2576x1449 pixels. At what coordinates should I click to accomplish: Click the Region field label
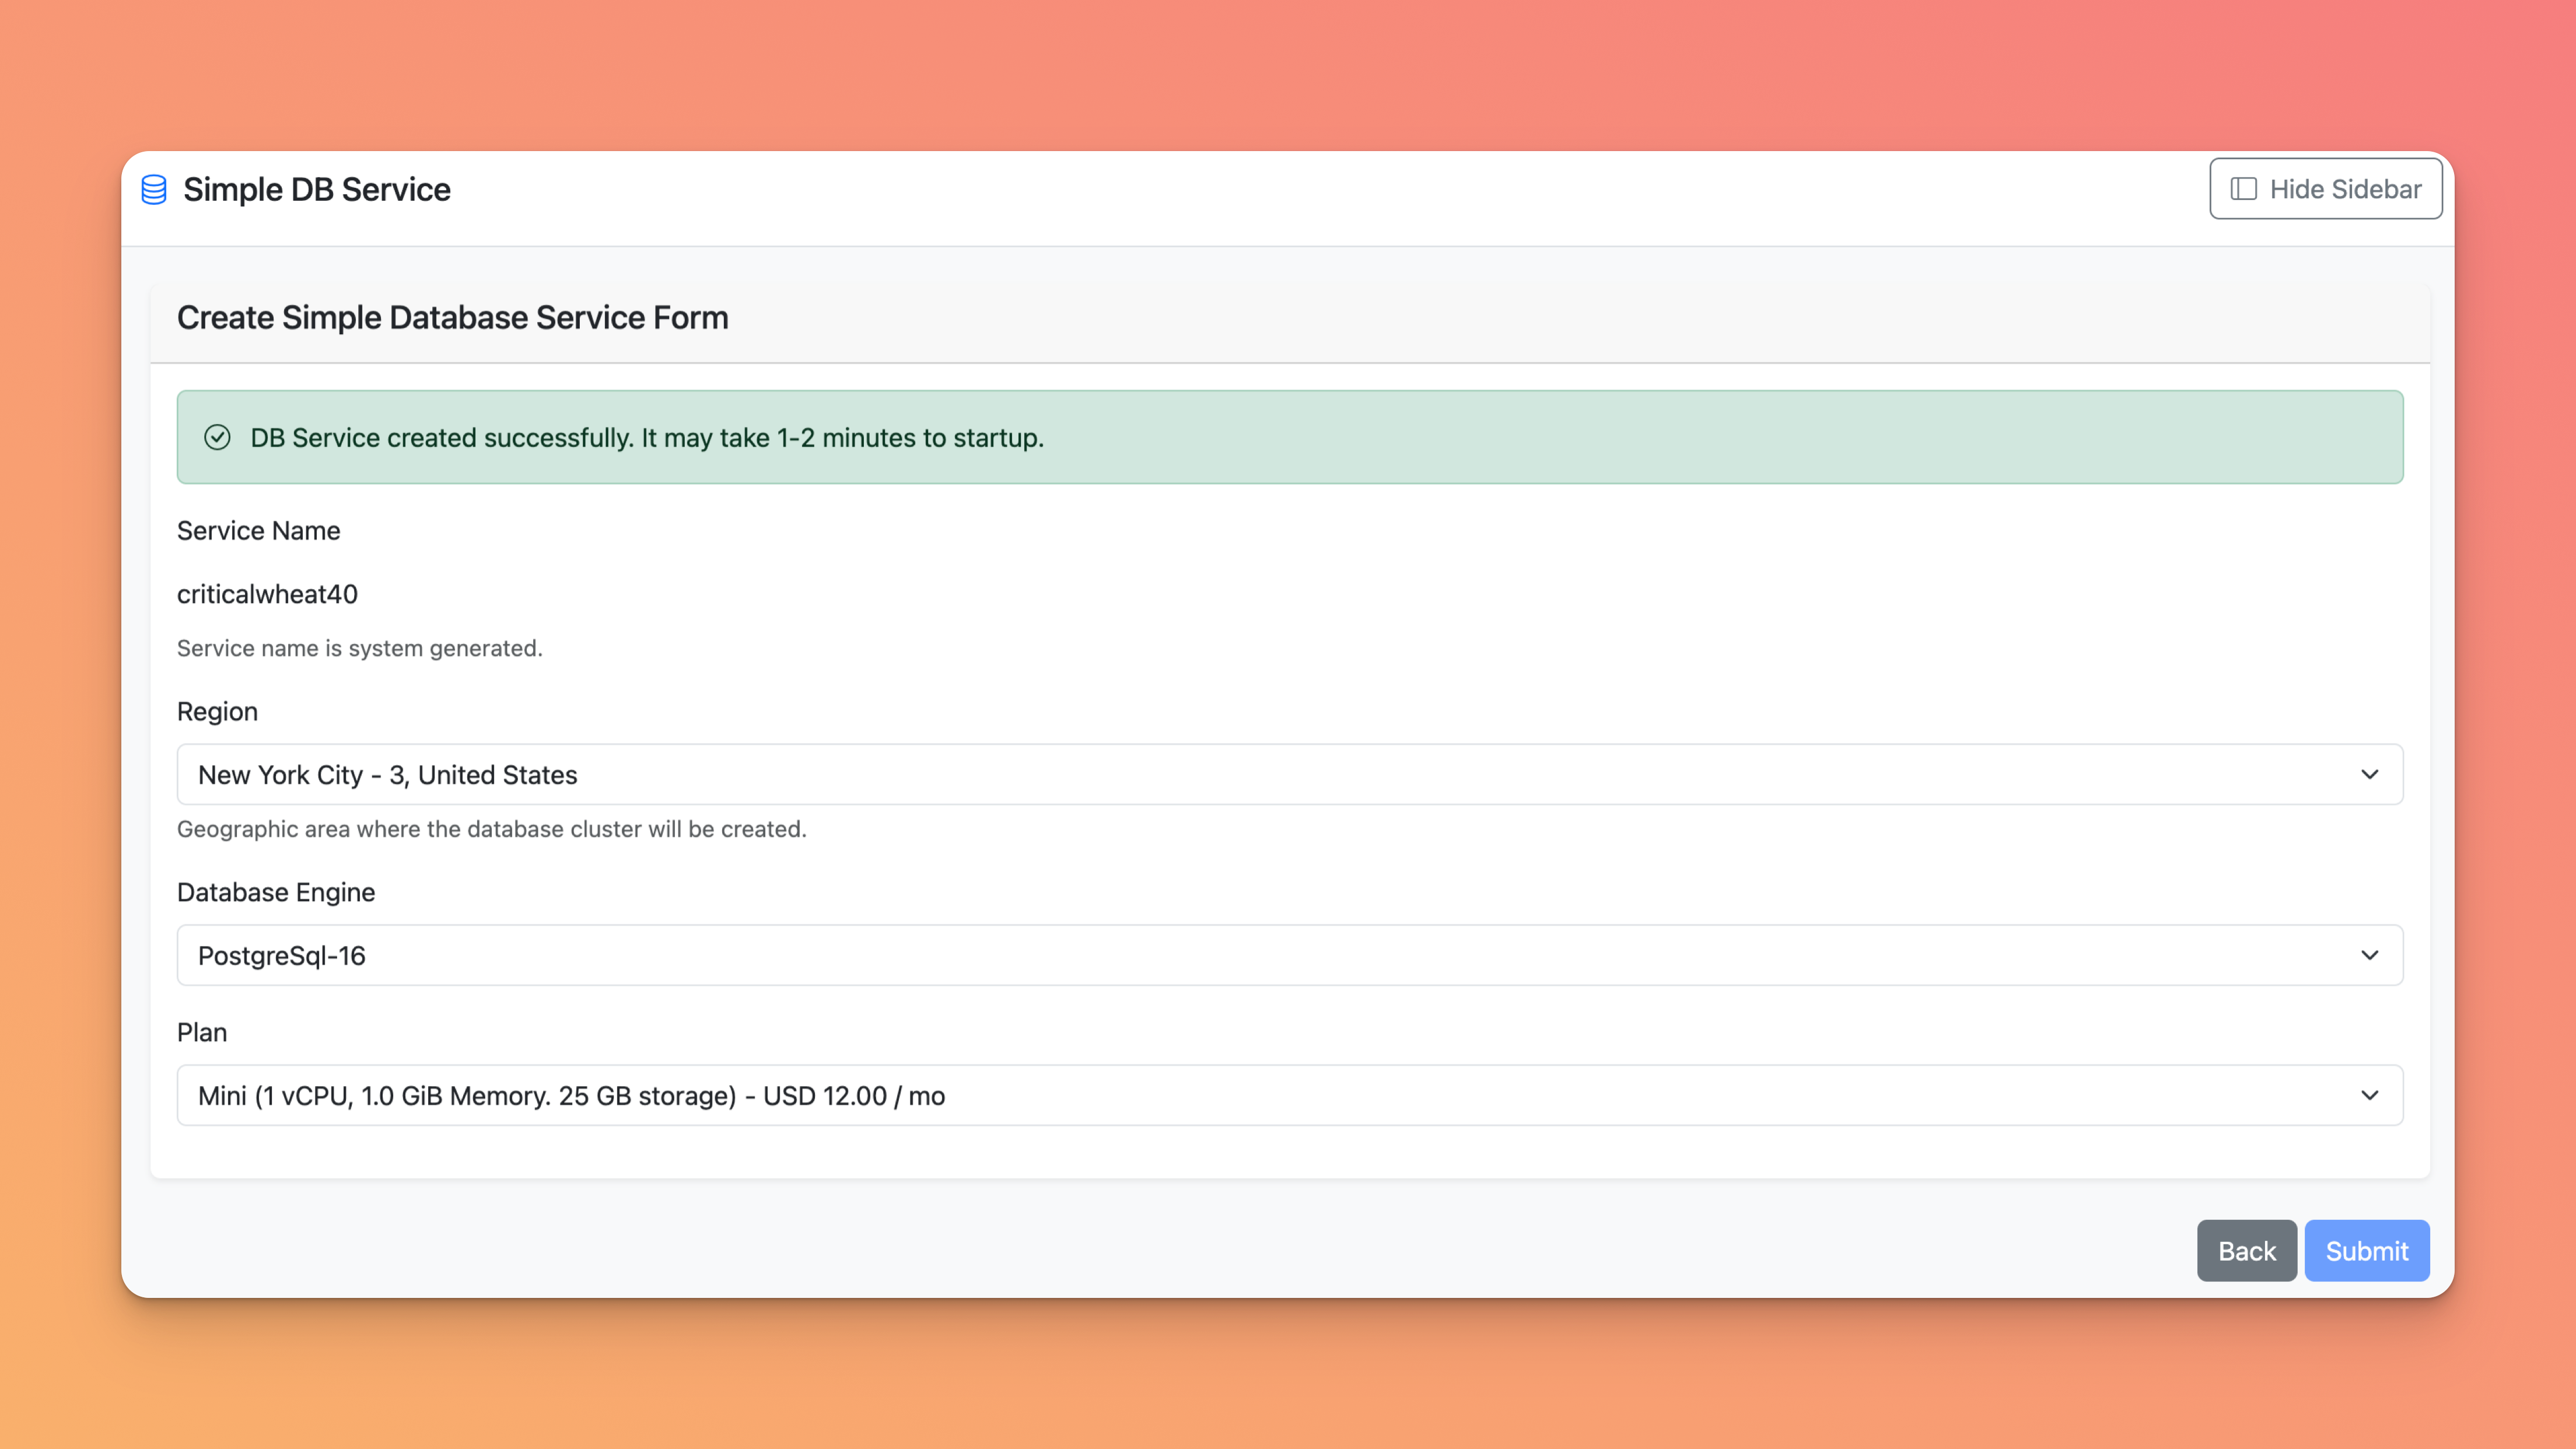[x=217, y=711]
